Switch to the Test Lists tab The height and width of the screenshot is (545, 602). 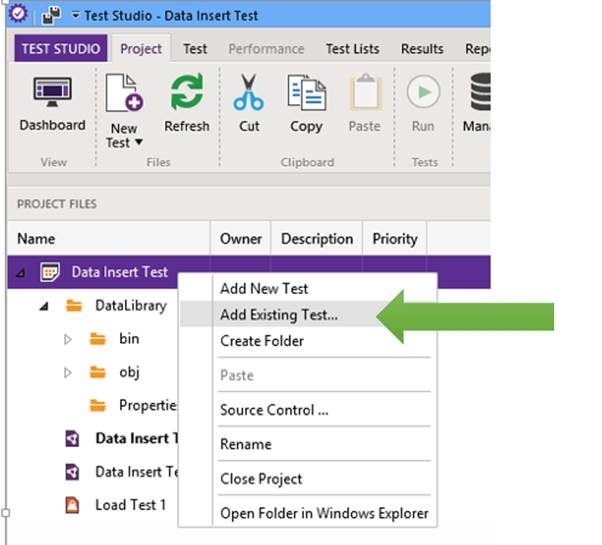(354, 49)
